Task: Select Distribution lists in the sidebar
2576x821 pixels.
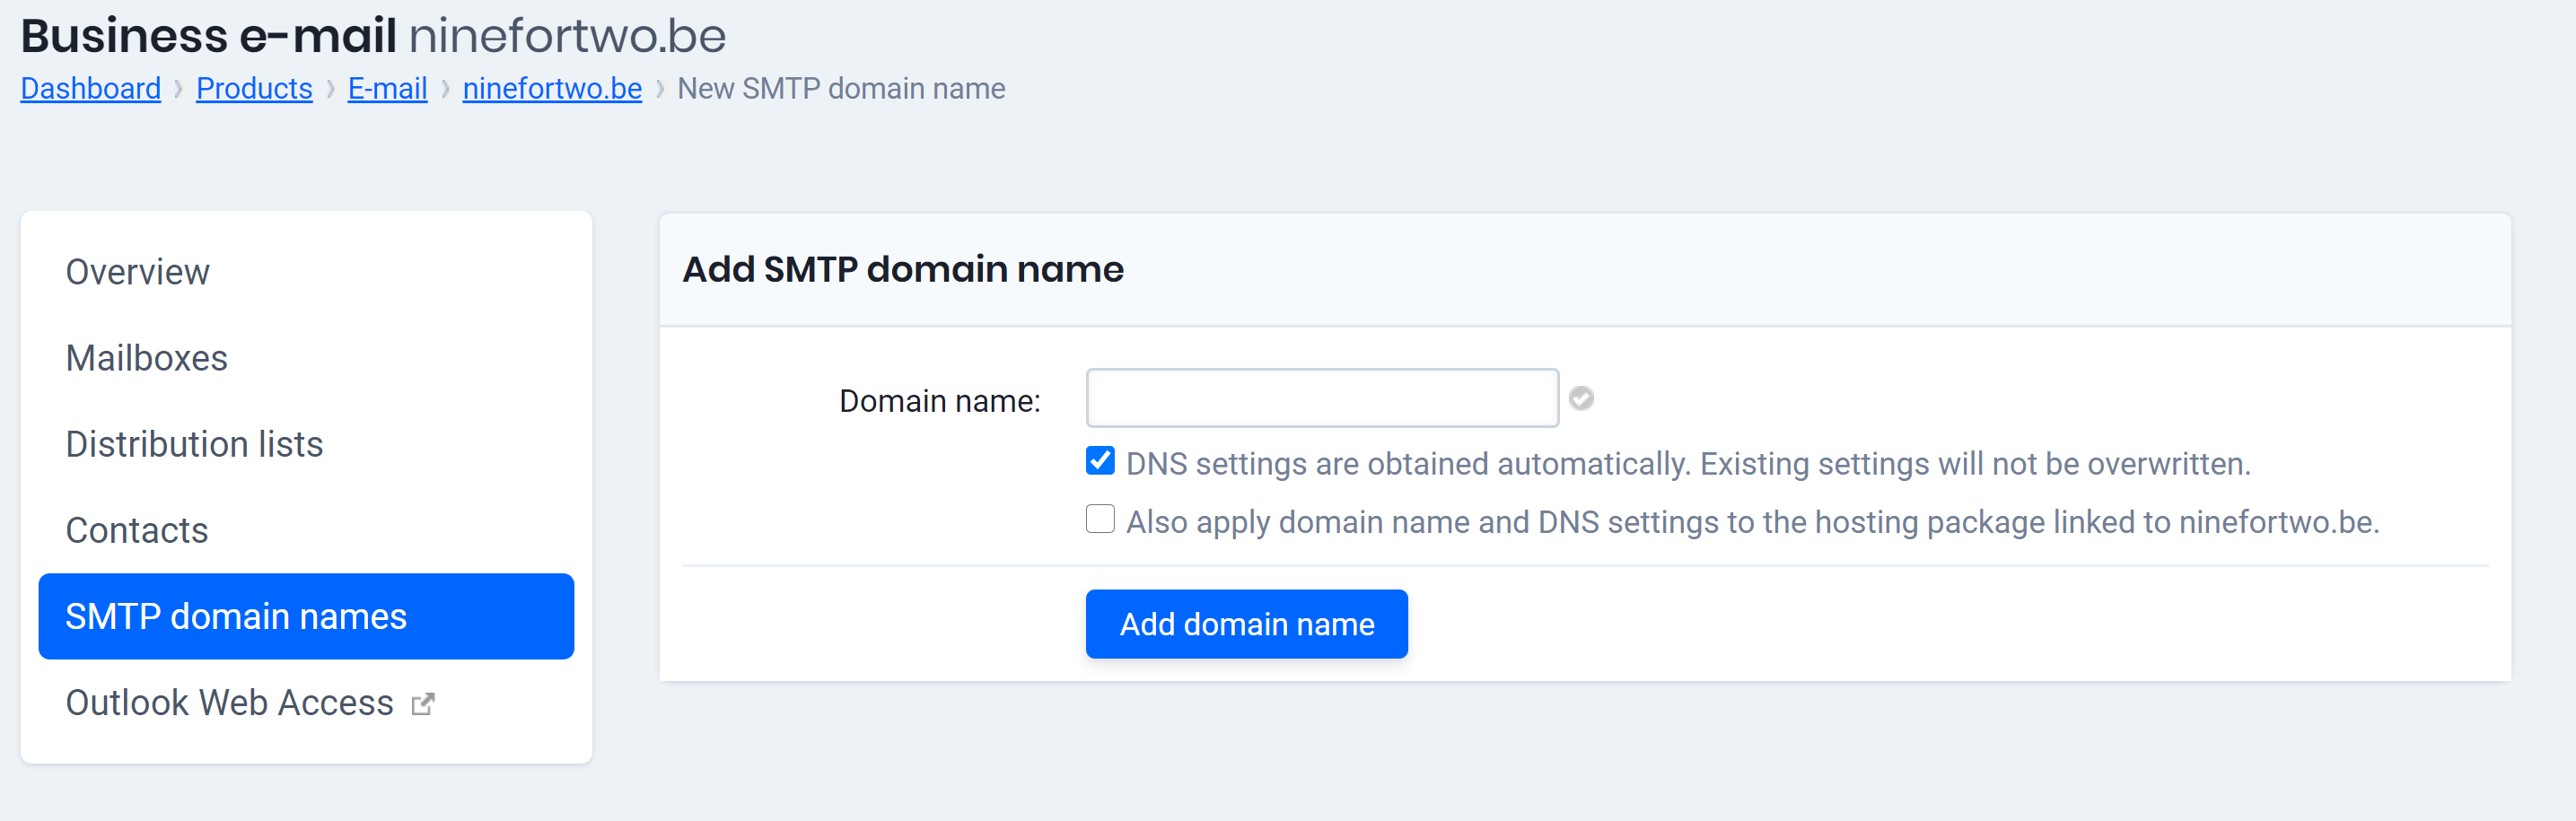Action: pyautogui.click(x=194, y=444)
